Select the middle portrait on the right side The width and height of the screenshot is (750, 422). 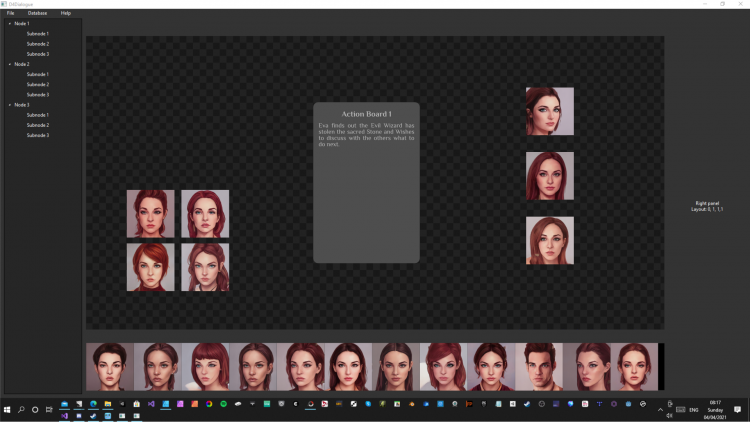click(550, 176)
